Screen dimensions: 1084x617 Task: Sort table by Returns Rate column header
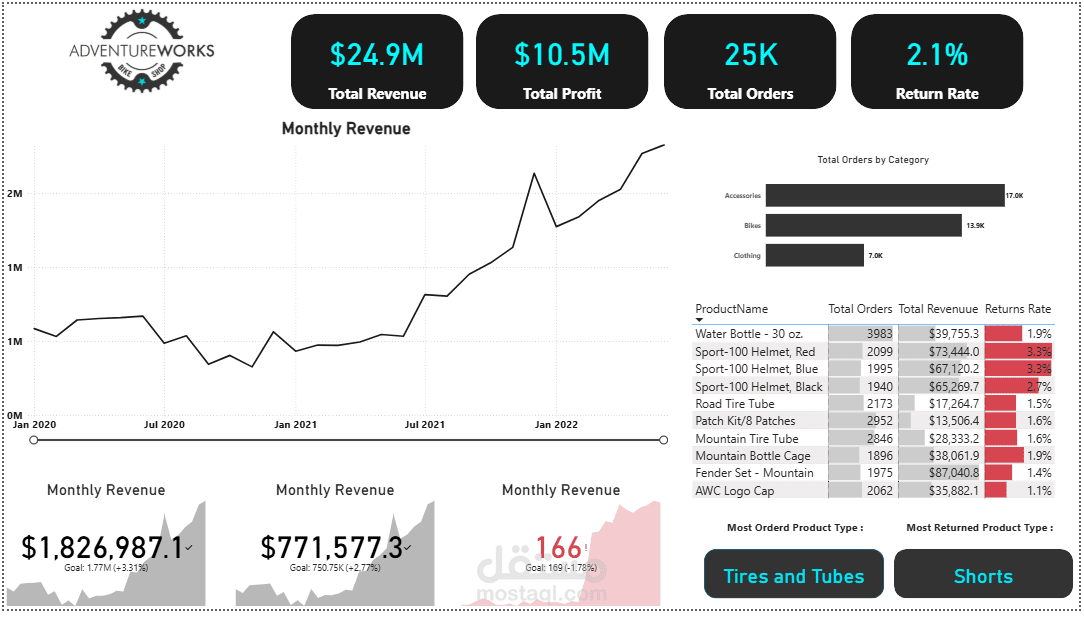point(1018,309)
